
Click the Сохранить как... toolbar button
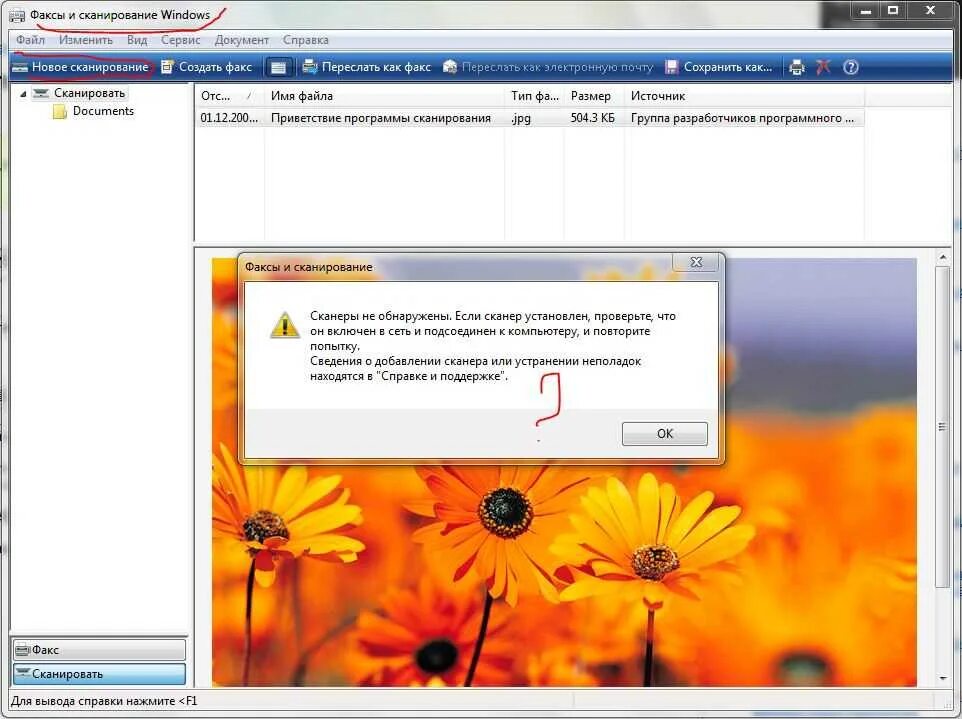[x=718, y=67]
